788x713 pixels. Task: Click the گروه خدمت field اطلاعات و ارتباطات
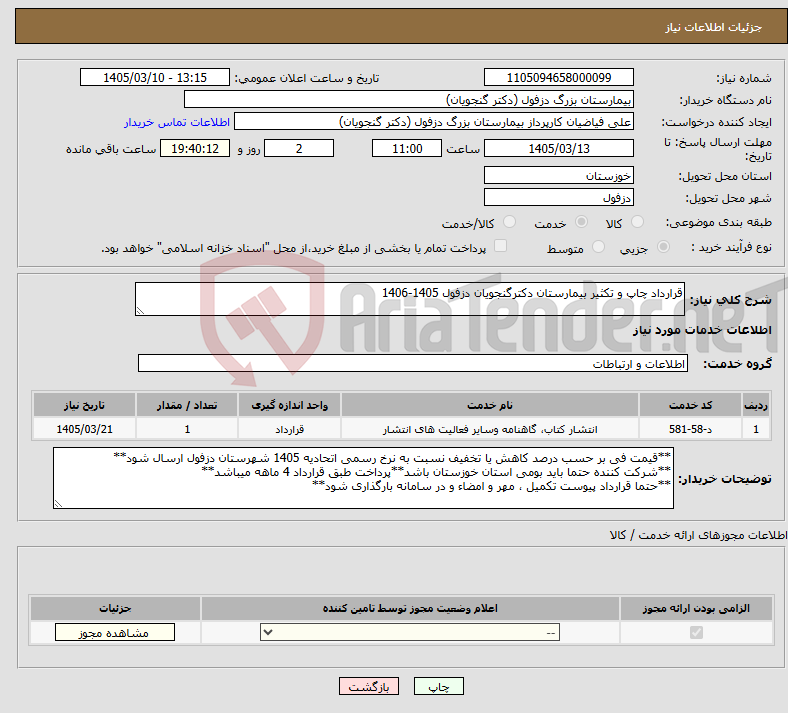[413, 363]
